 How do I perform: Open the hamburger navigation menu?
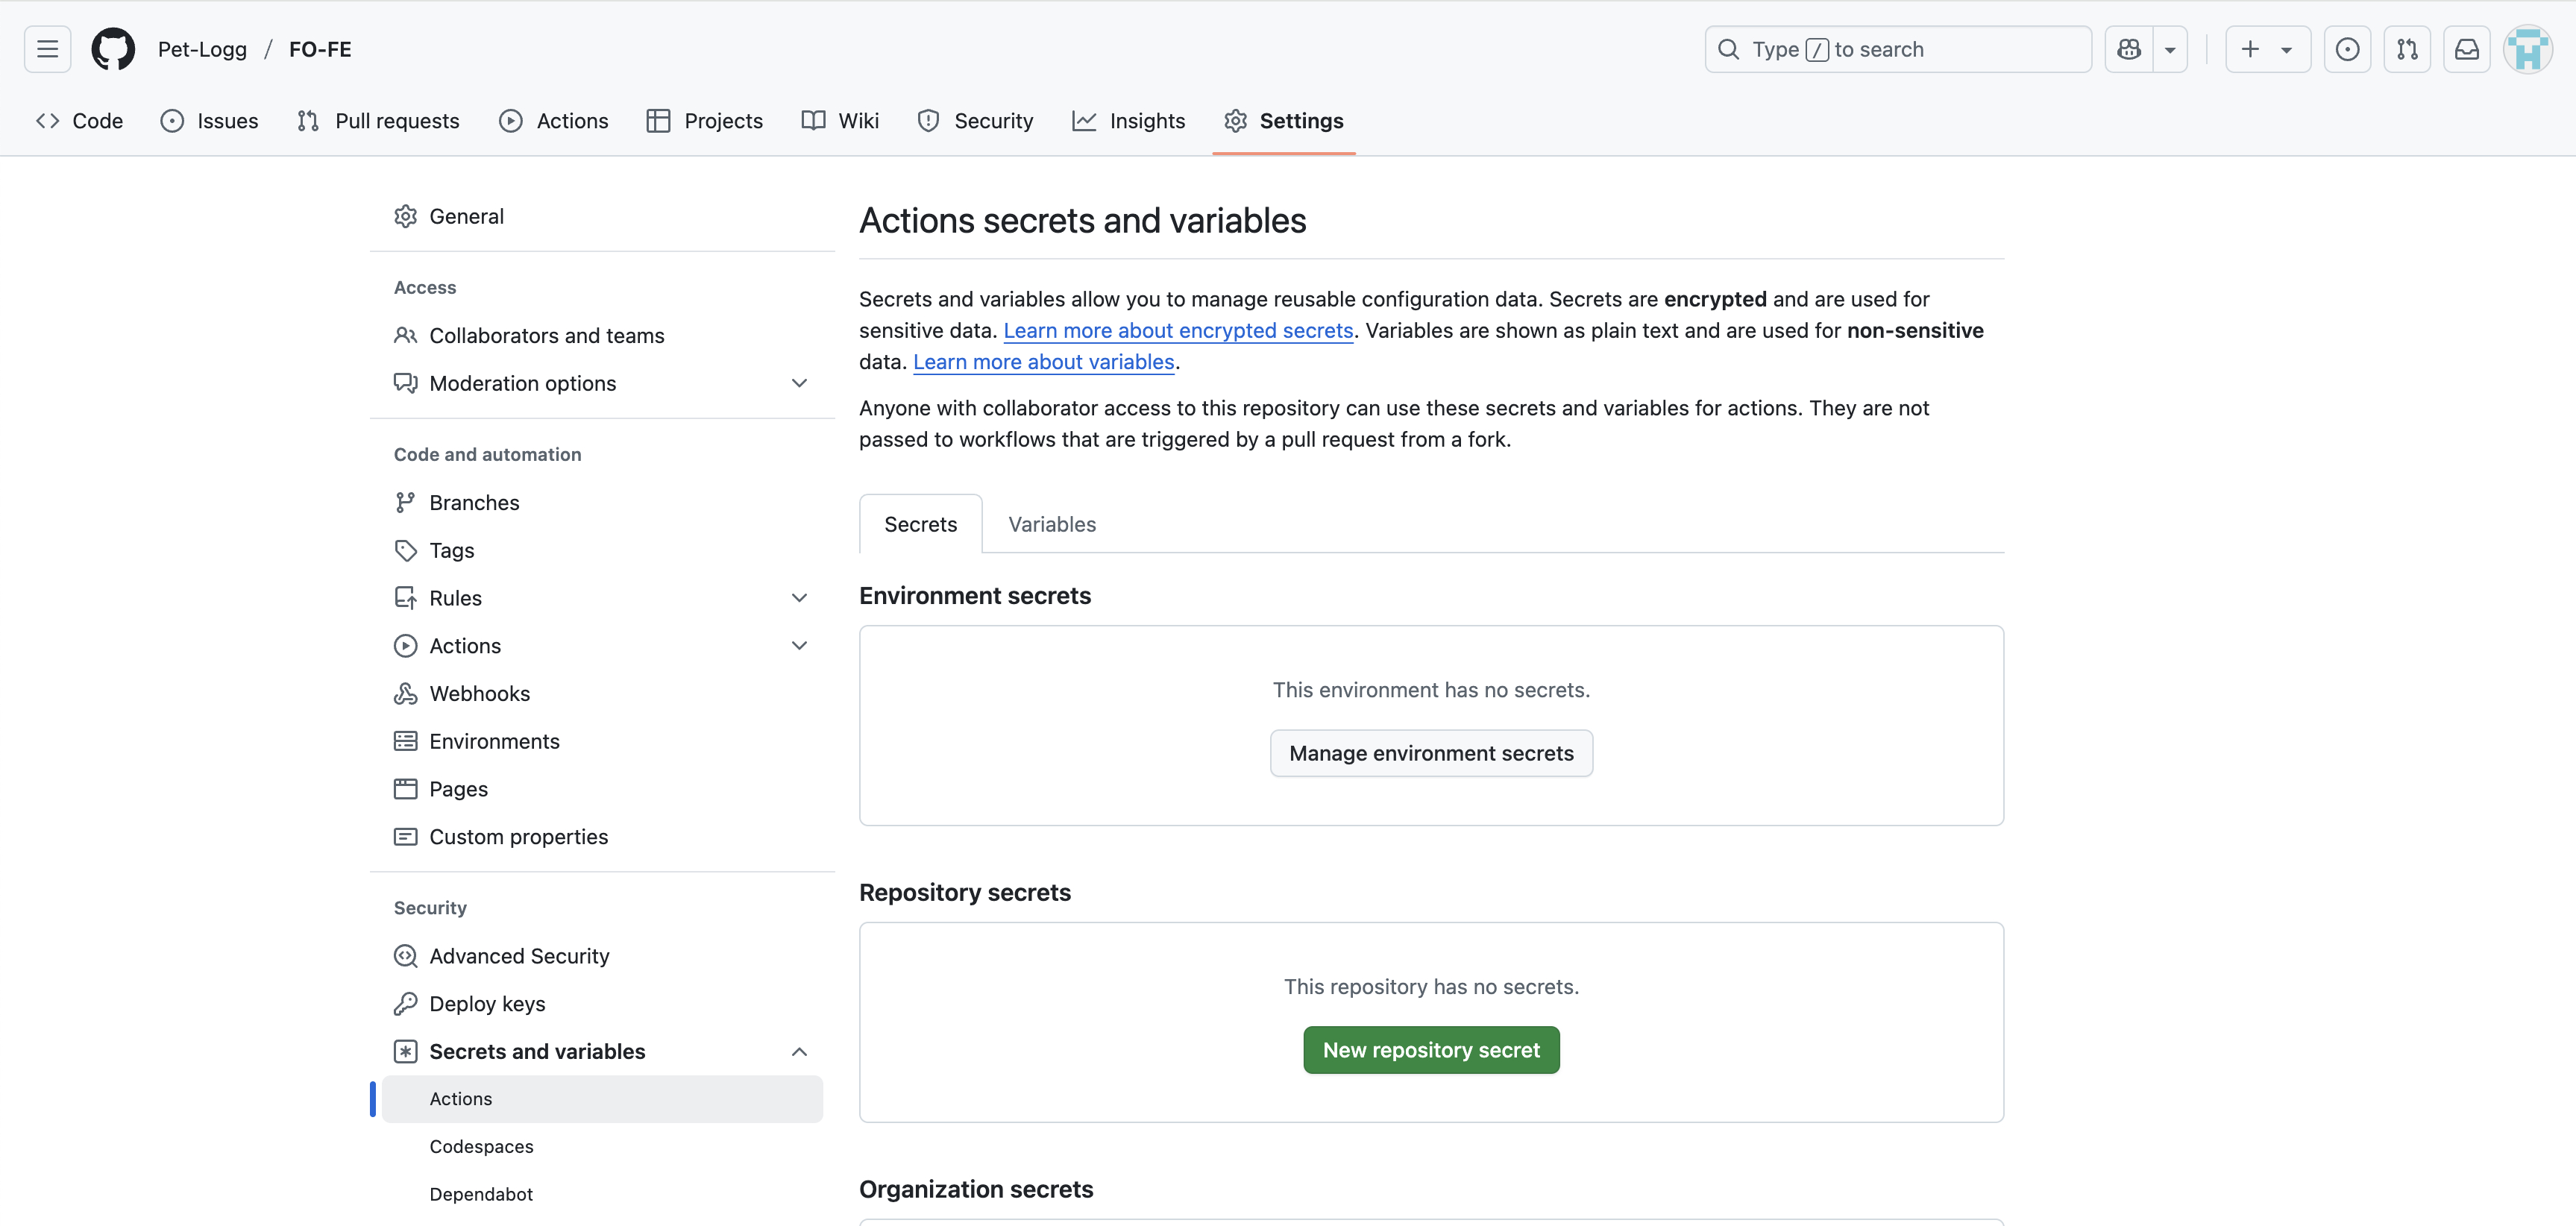coord(47,49)
